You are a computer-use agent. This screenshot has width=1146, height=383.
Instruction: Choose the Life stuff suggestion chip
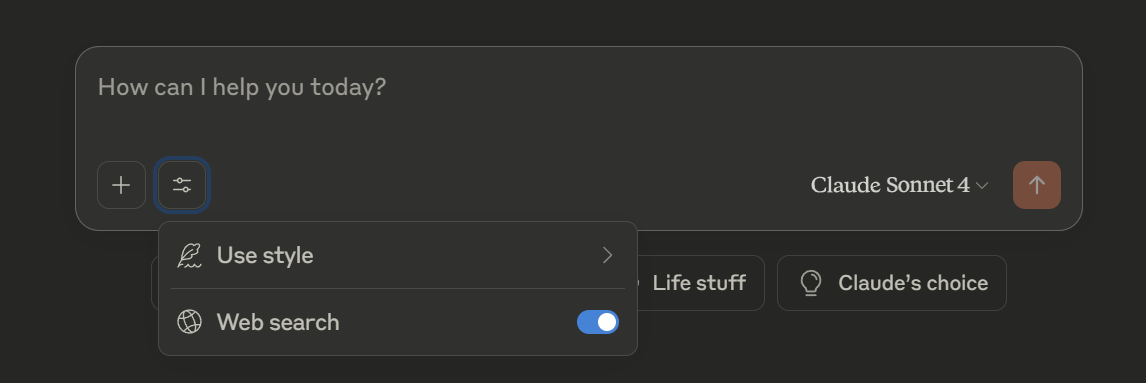700,283
